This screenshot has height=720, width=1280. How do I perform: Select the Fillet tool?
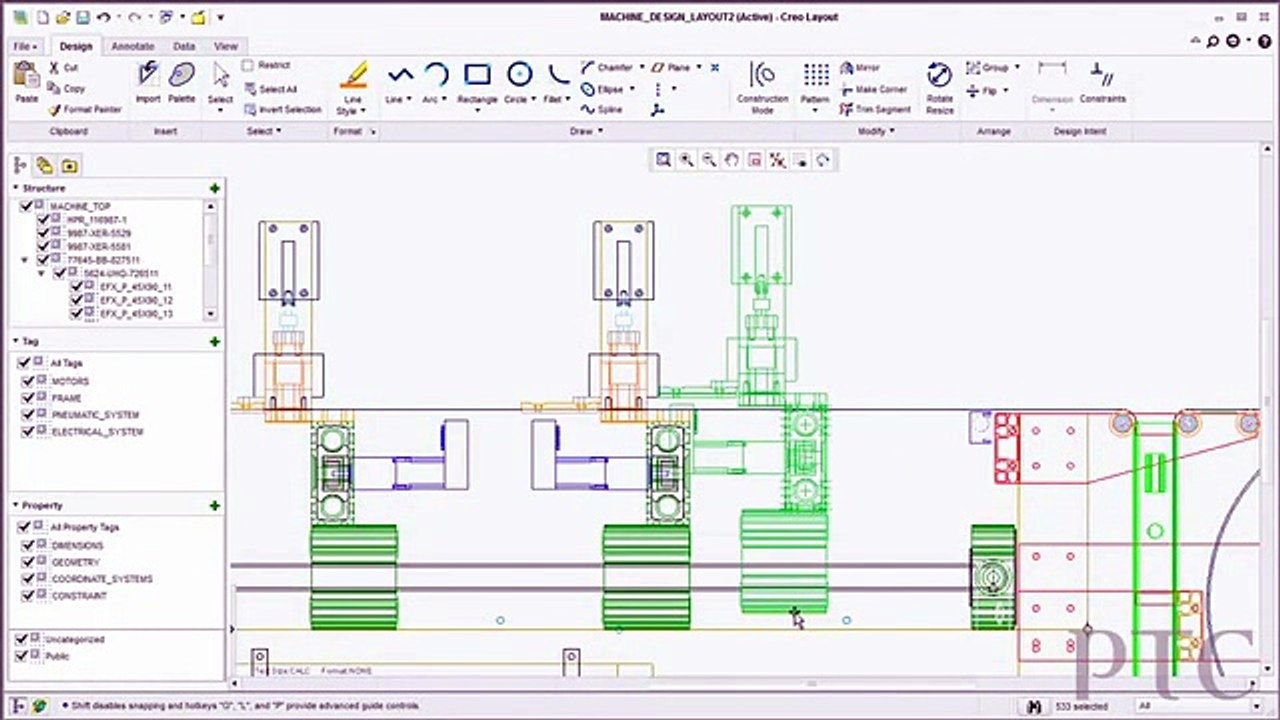tap(556, 83)
